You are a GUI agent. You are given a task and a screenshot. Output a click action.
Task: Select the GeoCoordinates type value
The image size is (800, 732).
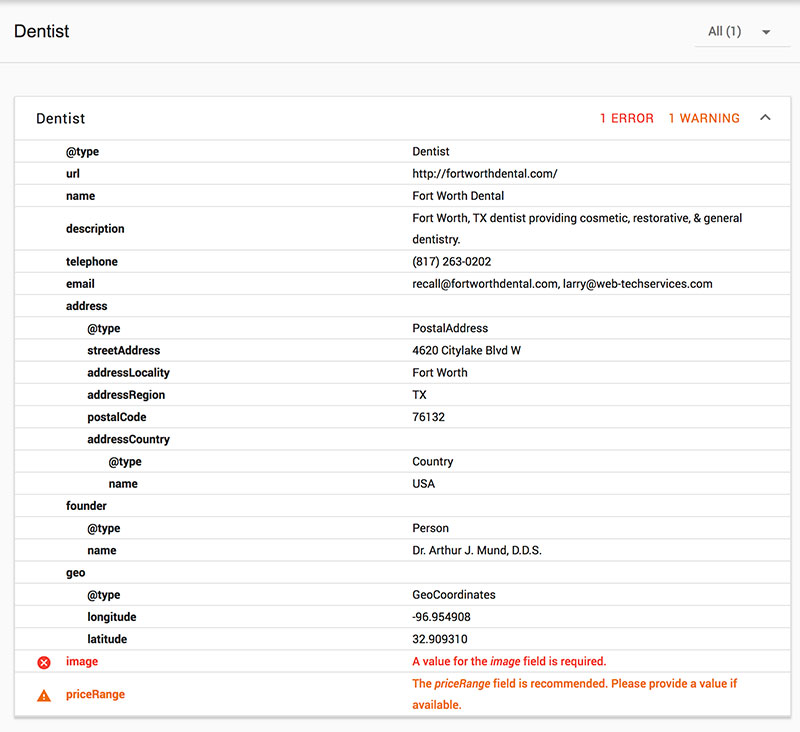454,595
